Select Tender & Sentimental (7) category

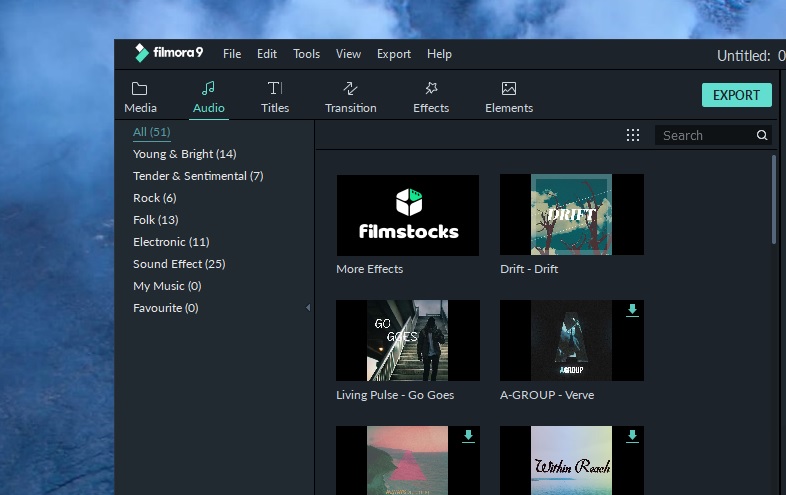tap(198, 176)
